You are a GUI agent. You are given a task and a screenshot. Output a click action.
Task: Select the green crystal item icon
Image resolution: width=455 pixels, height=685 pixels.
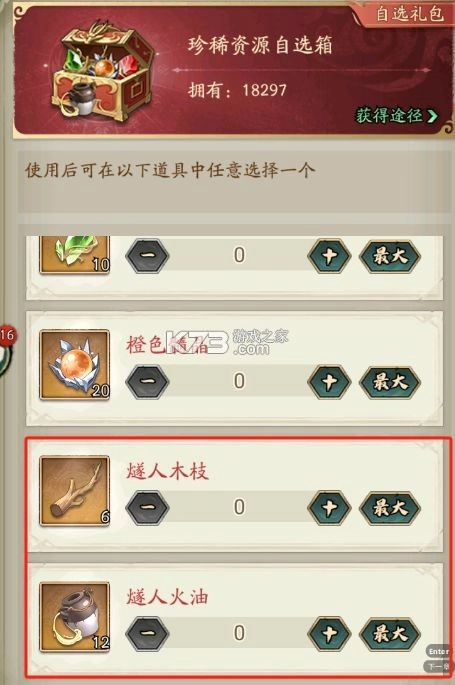click(75, 255)
